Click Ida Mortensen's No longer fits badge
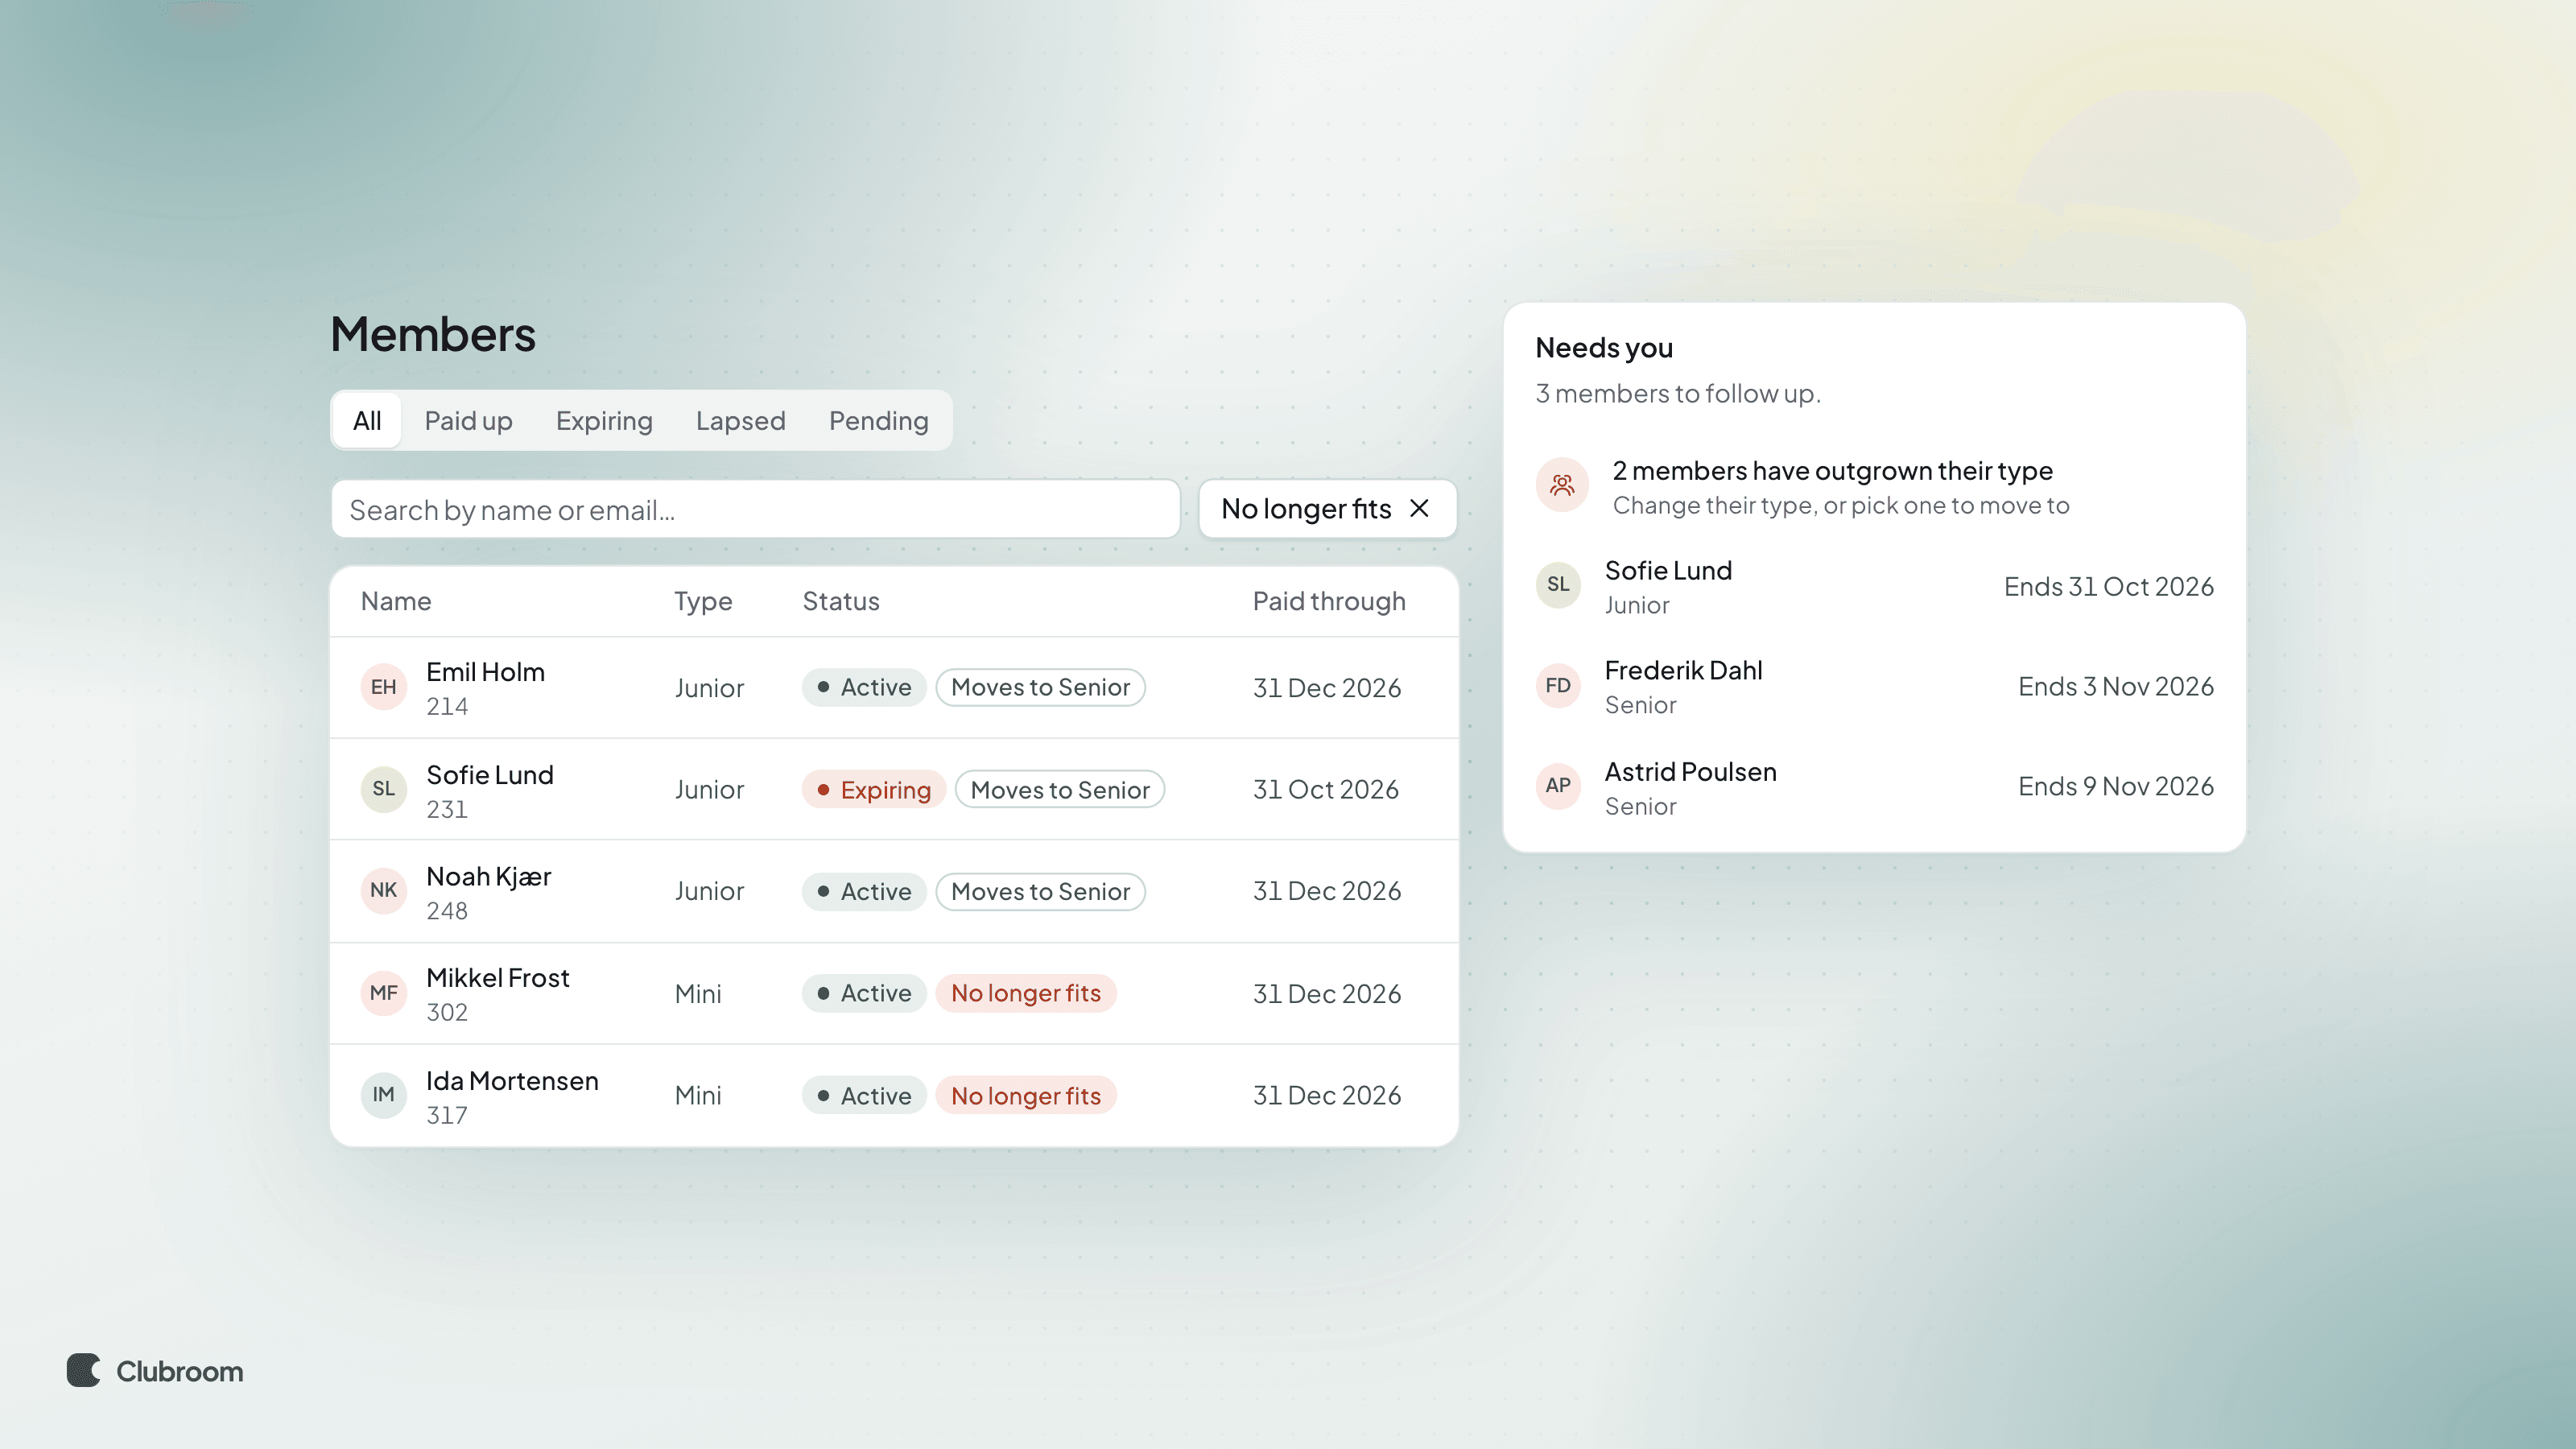The image size is (2576, 1449). pyautogui.click(x=1026, y=1096)
